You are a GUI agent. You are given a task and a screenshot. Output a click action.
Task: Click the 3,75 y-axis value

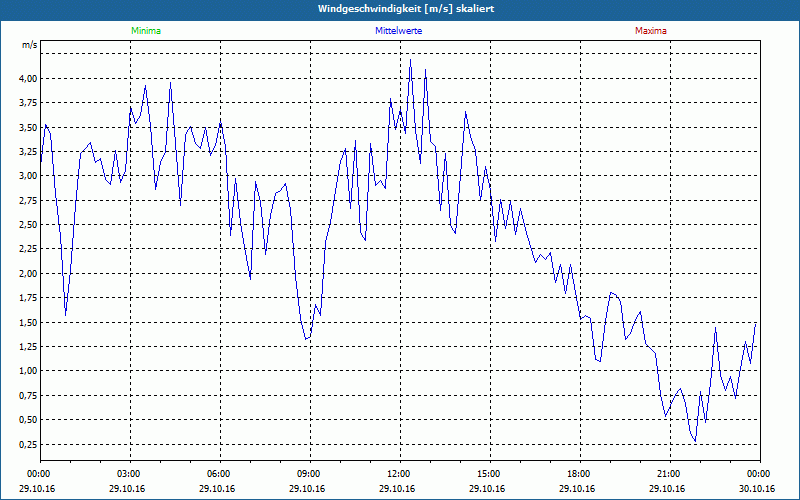pyautogui.click(x=29, y=103)
